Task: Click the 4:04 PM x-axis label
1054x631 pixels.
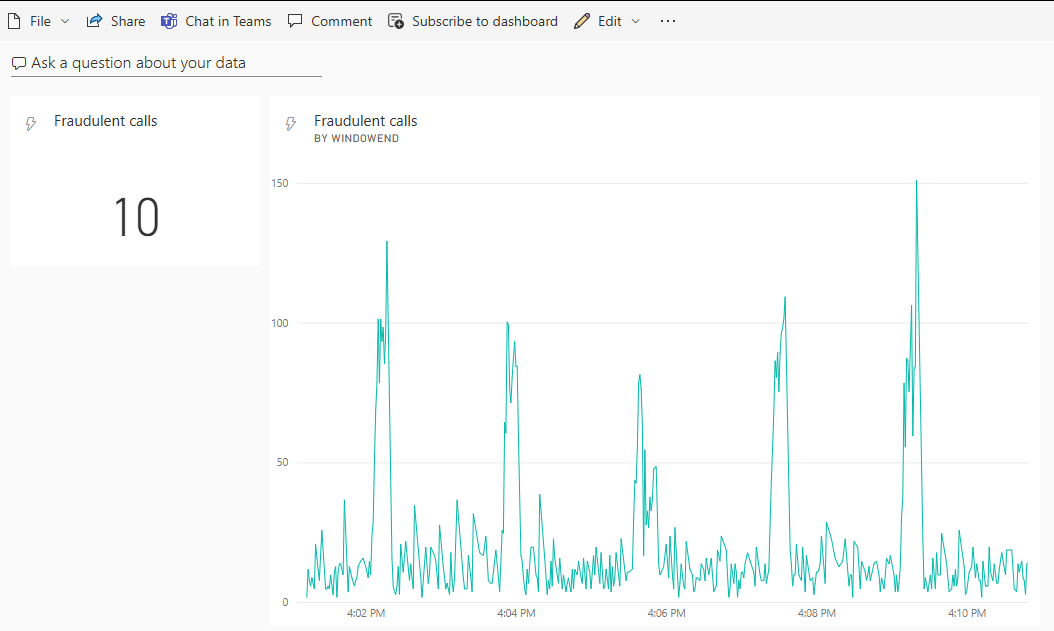Action: [516, 613]
